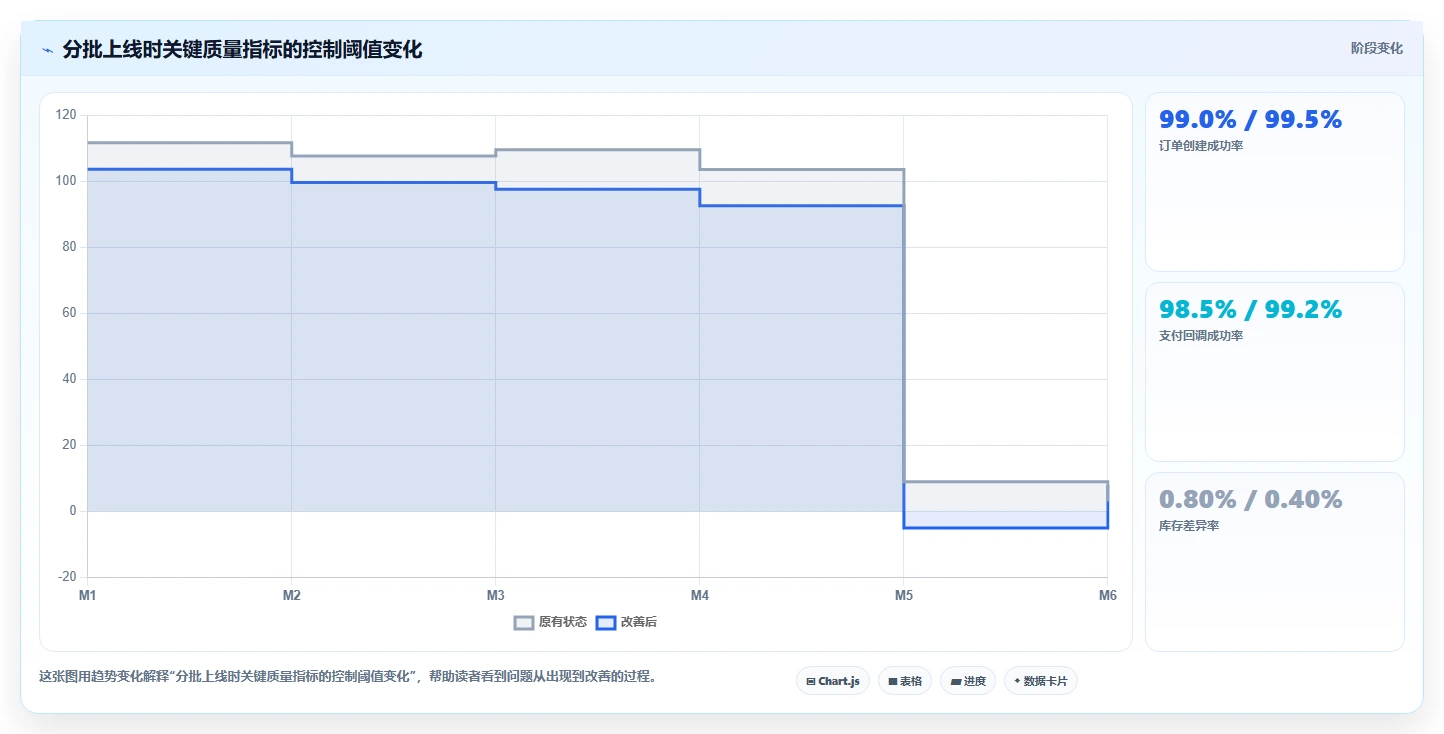
Task: Click the M1 x-axis label
Action: coord(88,596)
